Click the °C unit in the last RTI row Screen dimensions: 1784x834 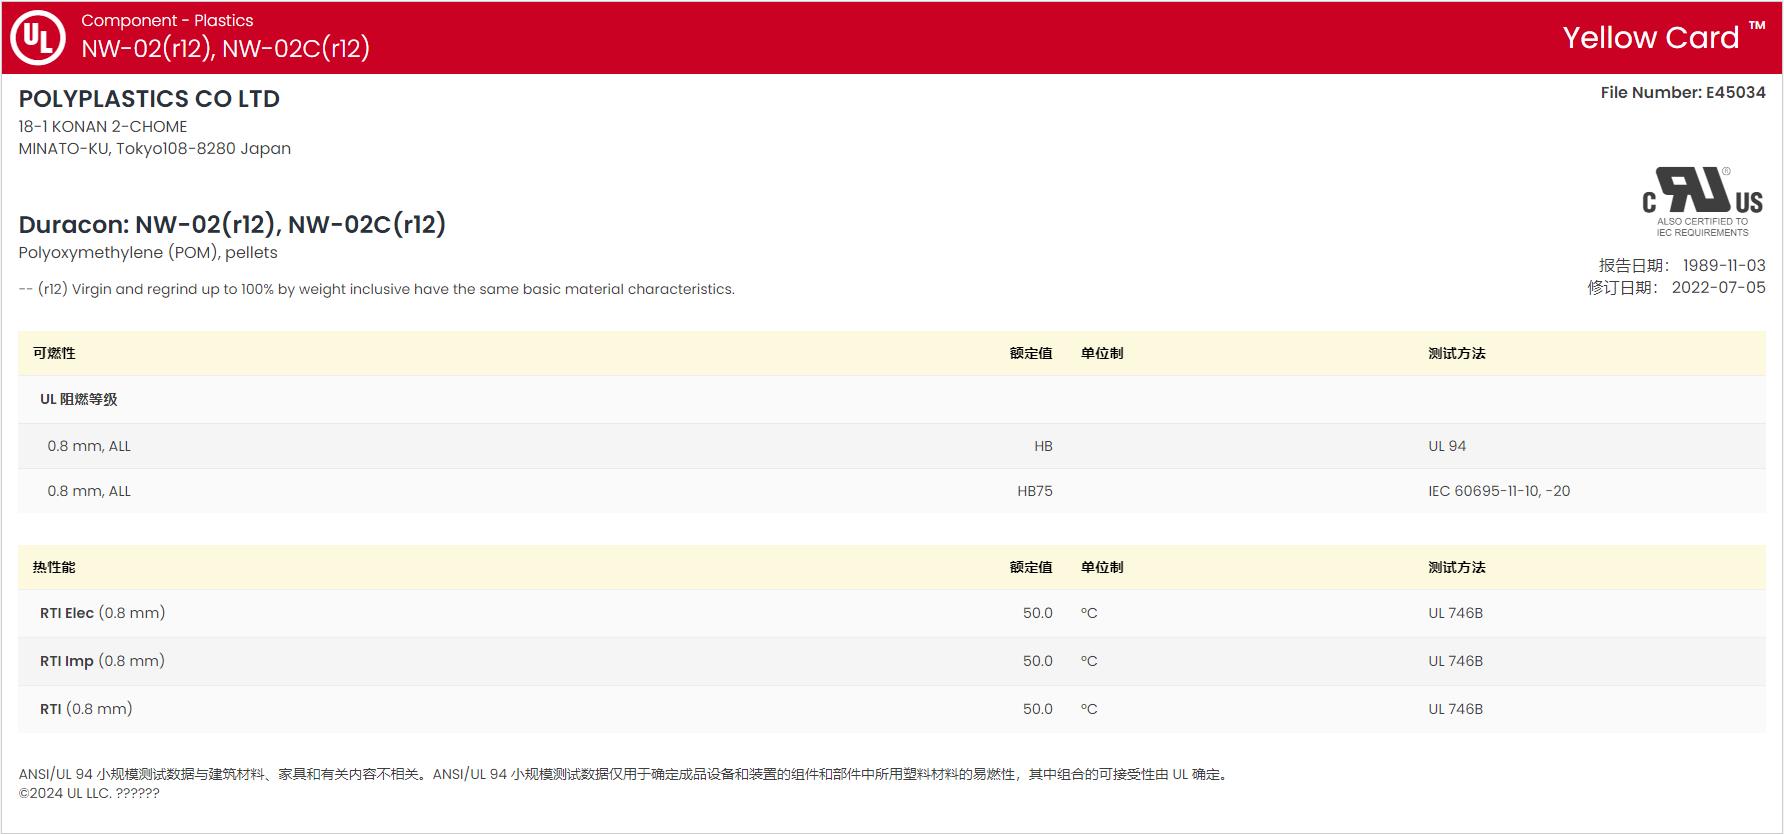coord(1089,709)
